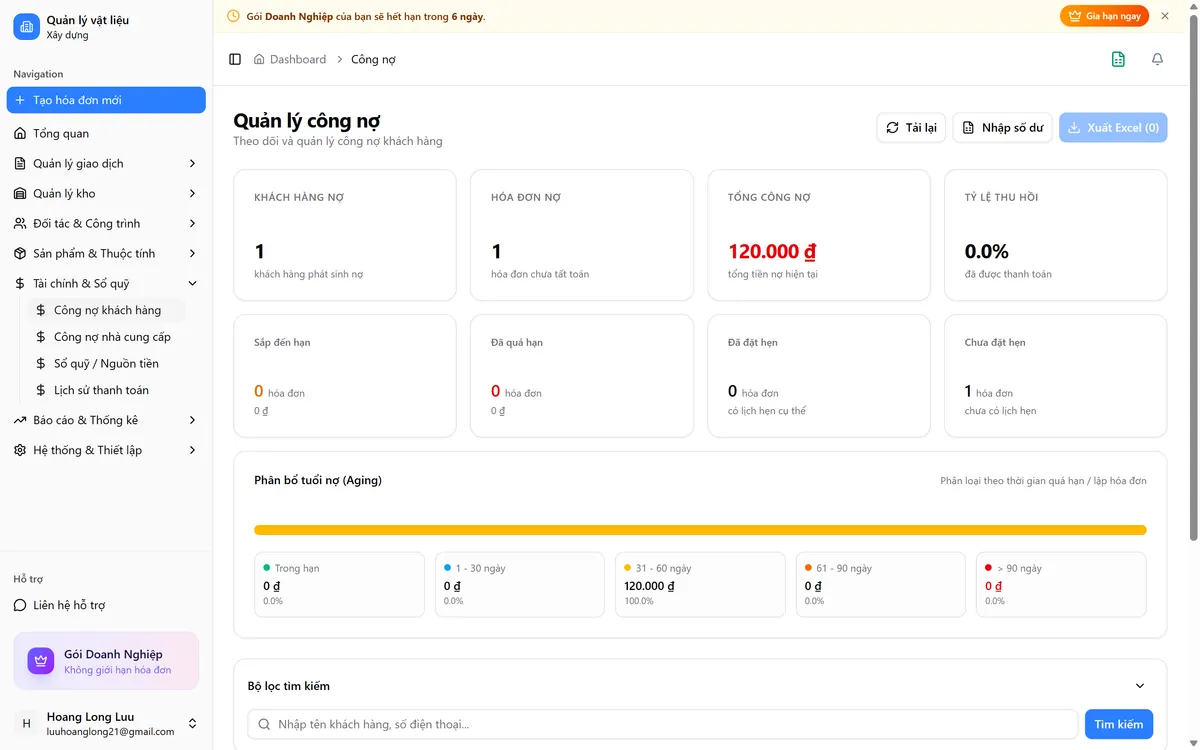The image size is (1200, 750).
Task: Expand Đối tác & Công trình section
Action: [106, 223]
